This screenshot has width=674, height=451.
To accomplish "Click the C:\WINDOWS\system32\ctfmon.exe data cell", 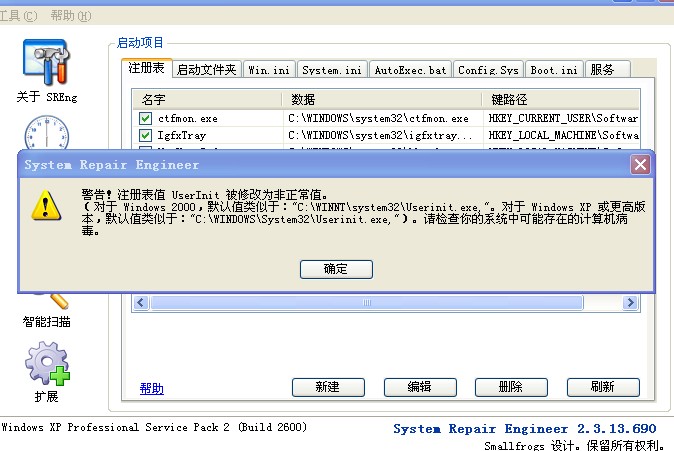I will pyautogui.click(x=378, y=119).
